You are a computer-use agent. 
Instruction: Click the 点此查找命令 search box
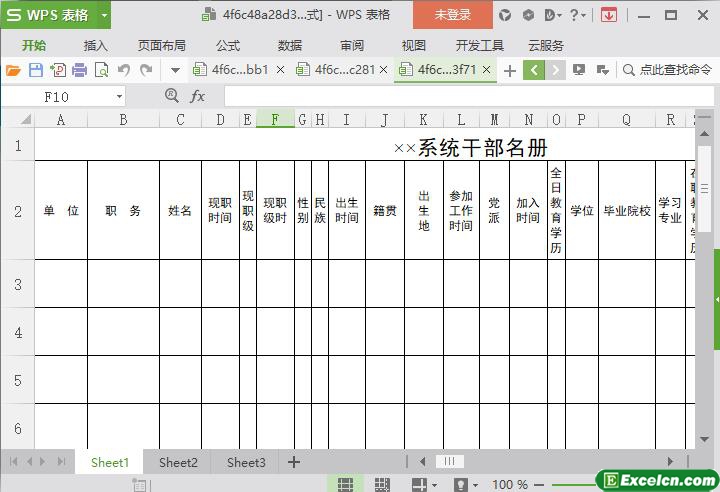click(668, 70)
